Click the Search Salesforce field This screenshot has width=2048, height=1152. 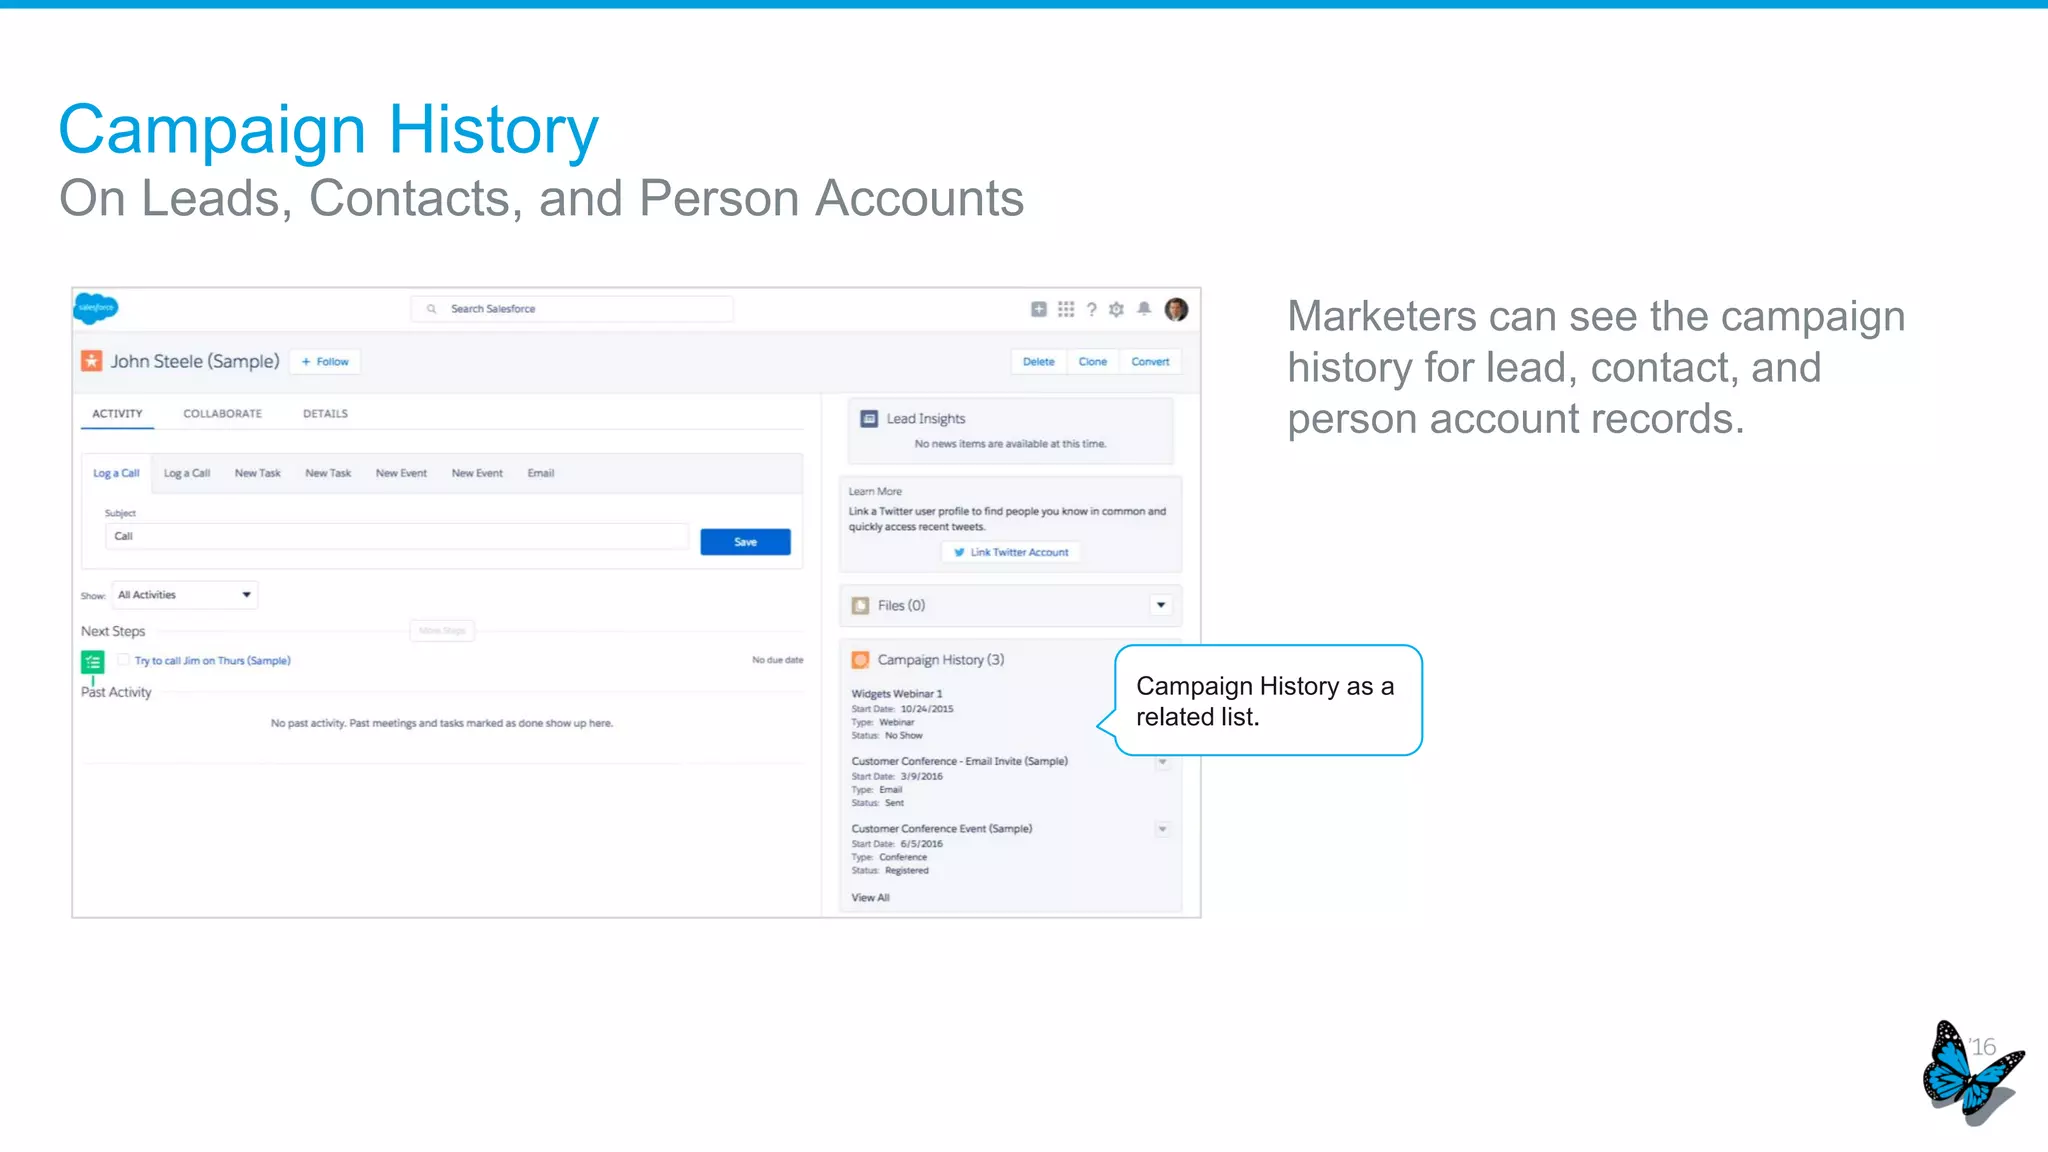click(572, 309)
